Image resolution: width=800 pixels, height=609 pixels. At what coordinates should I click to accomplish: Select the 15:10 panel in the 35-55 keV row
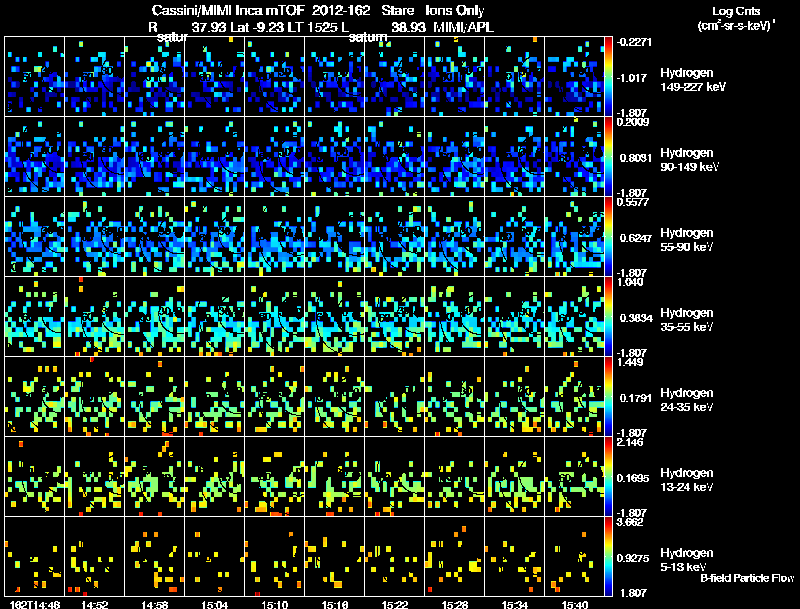[274, 316]
